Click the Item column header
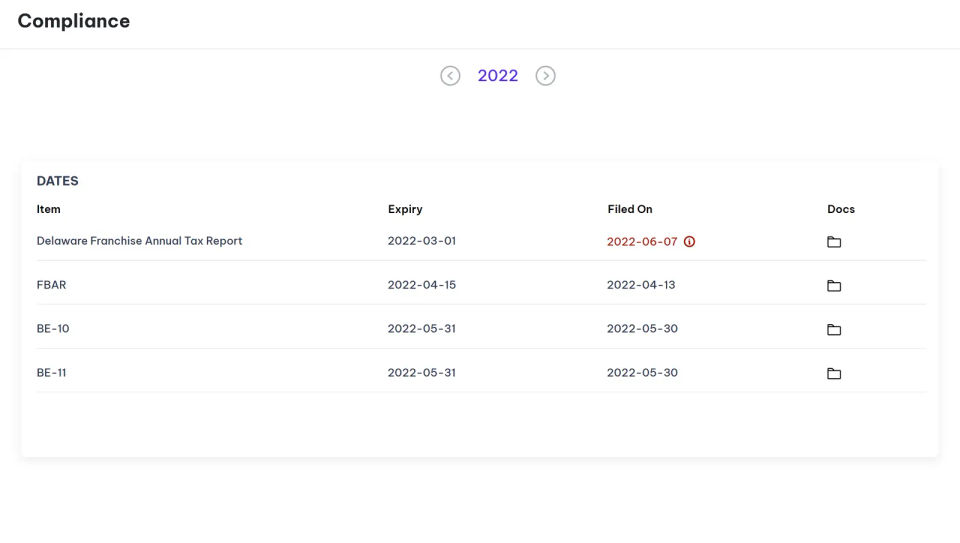 pos(48,209)
